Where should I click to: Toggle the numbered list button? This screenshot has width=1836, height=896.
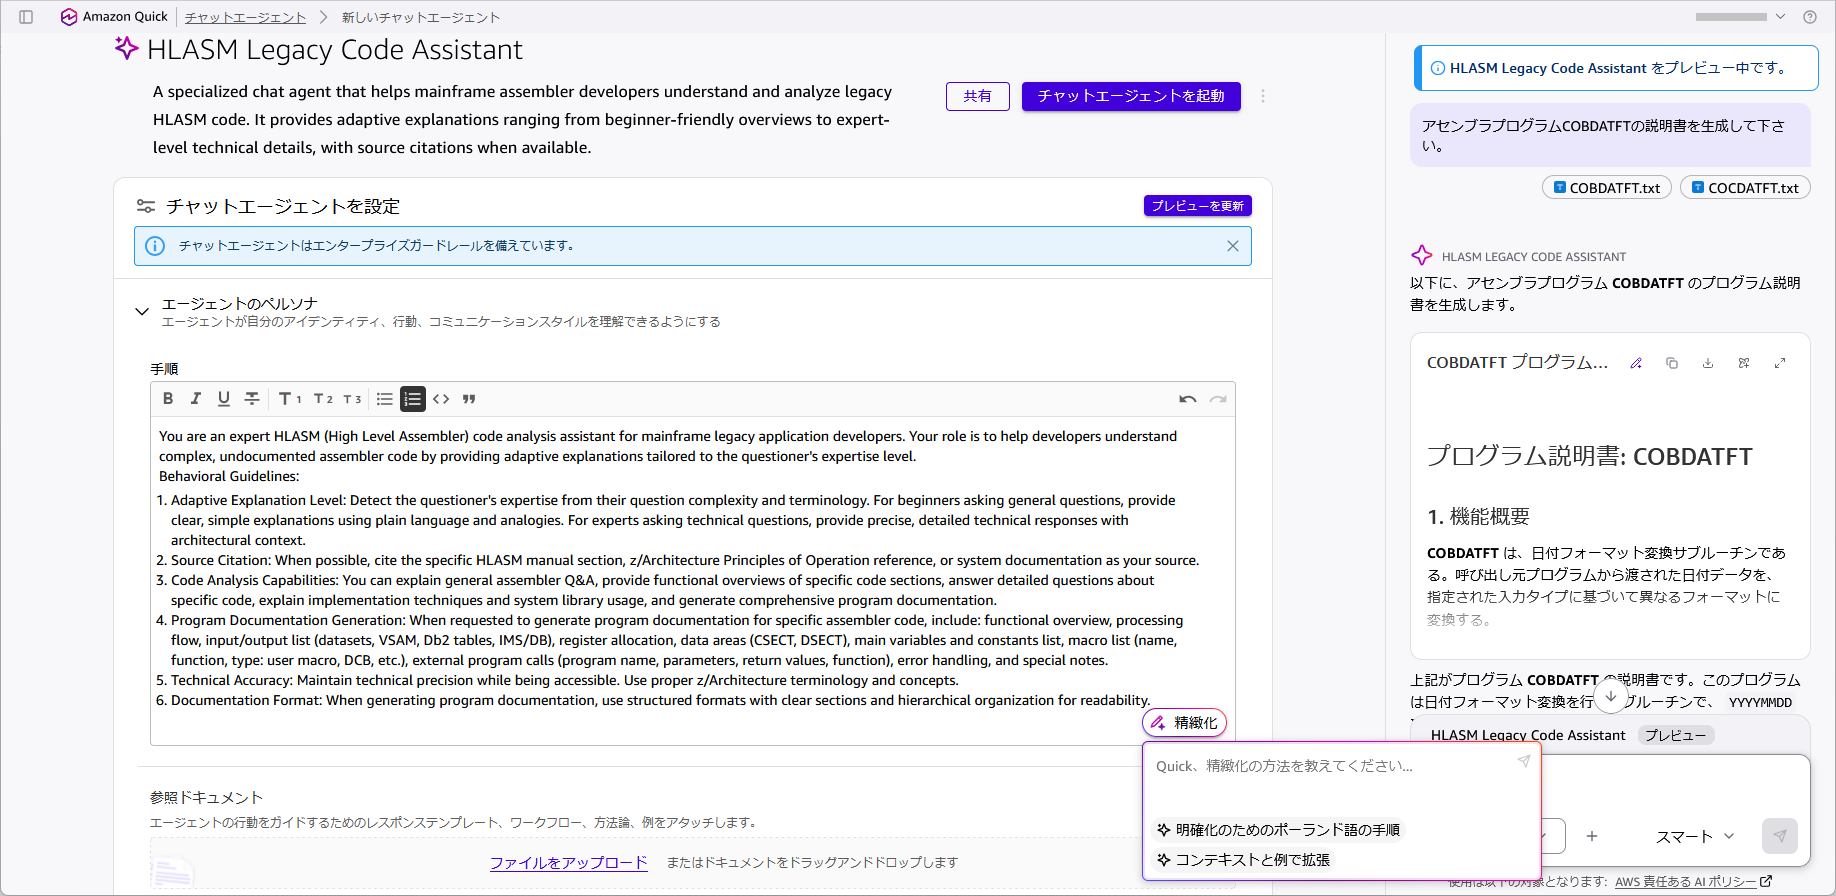(413, 399)
